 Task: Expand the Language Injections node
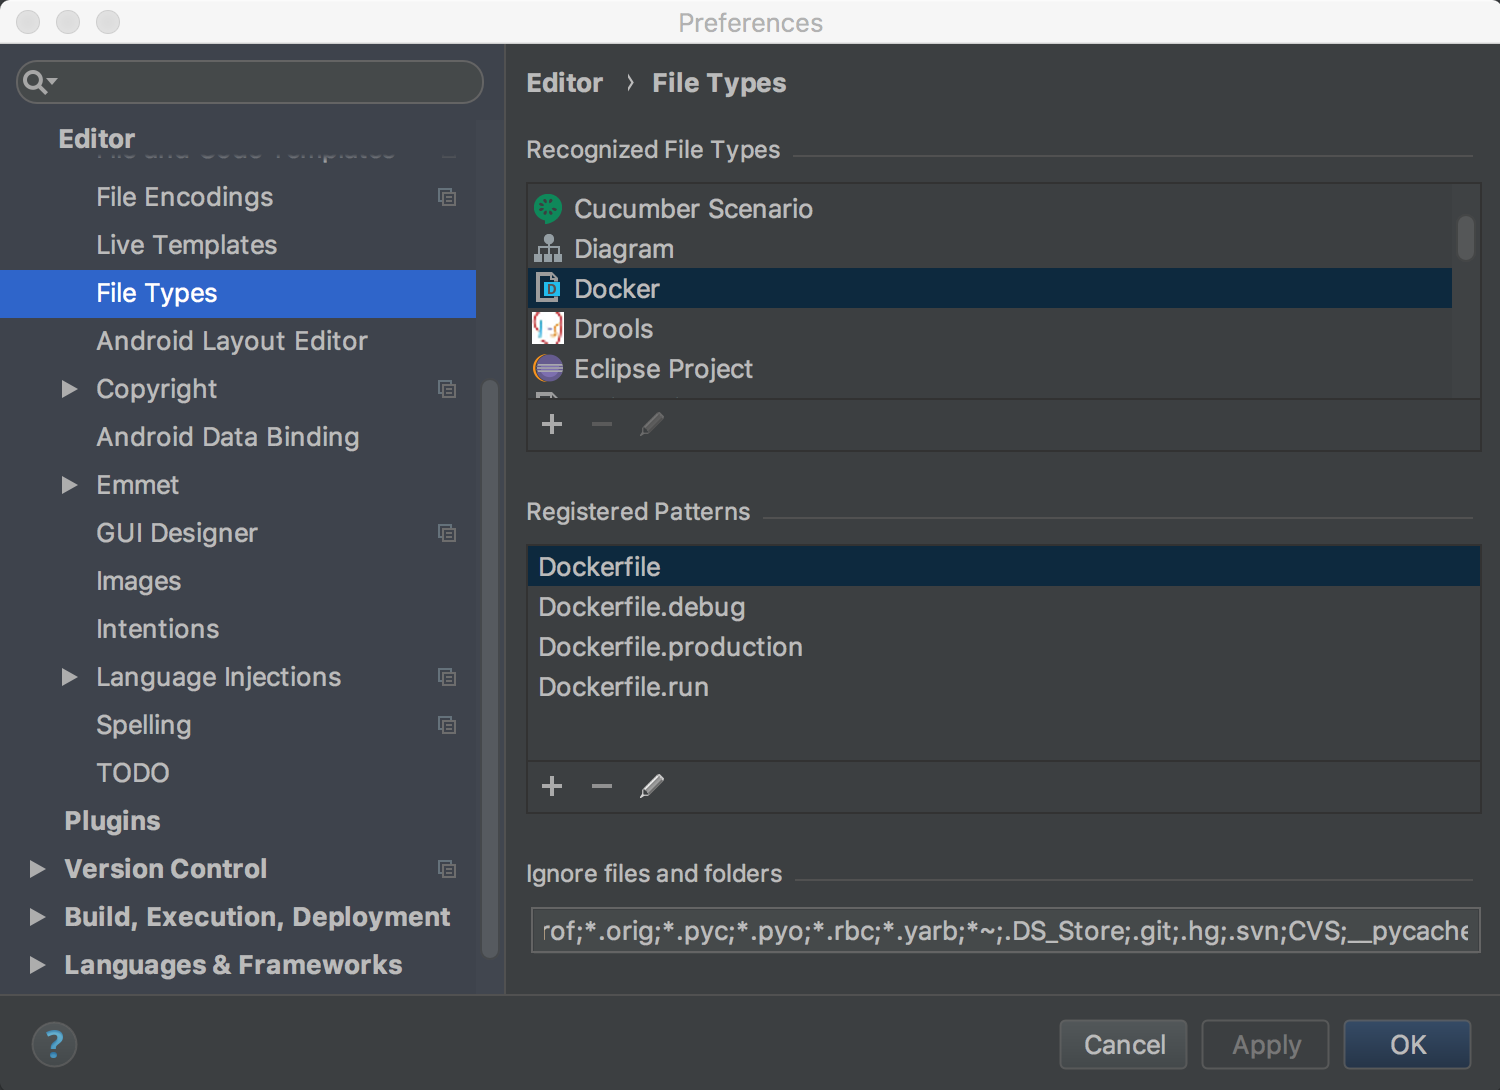click(69, 677)
